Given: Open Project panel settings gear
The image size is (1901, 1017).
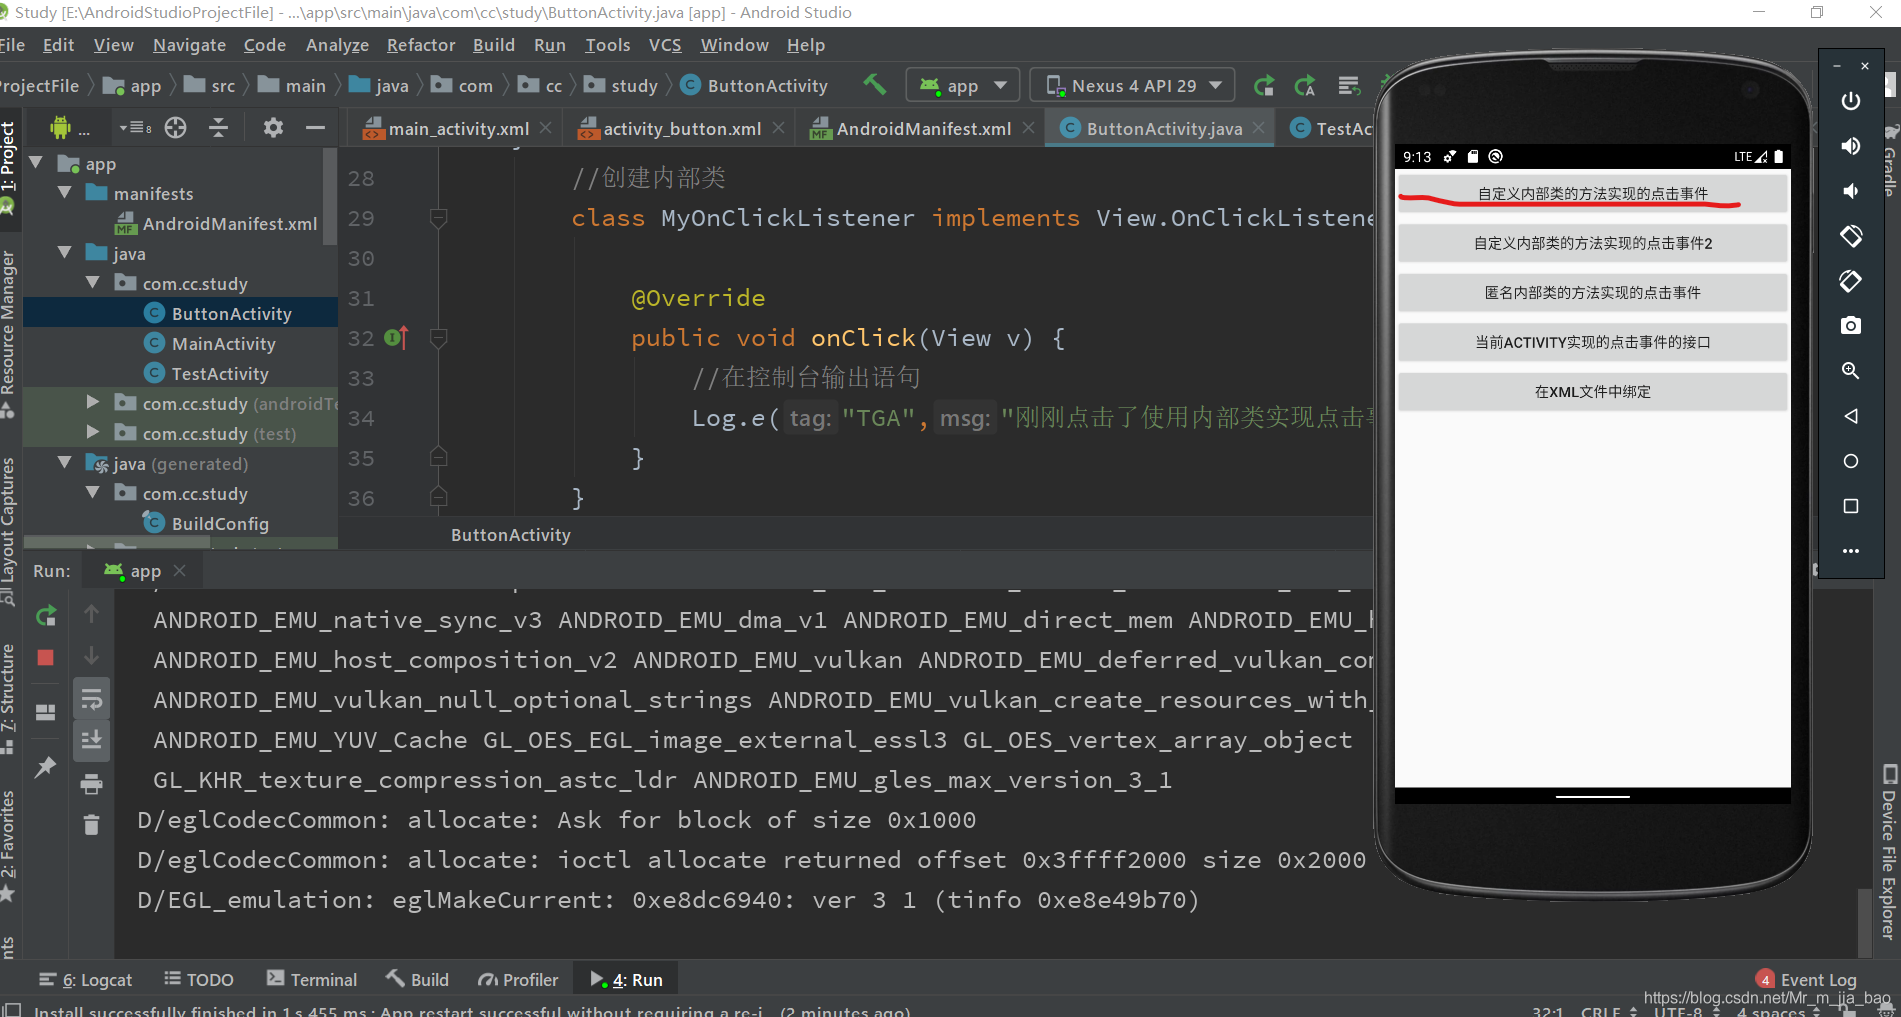Looking at the screenshot, I should pyautogui.click(x=273, y=128).
